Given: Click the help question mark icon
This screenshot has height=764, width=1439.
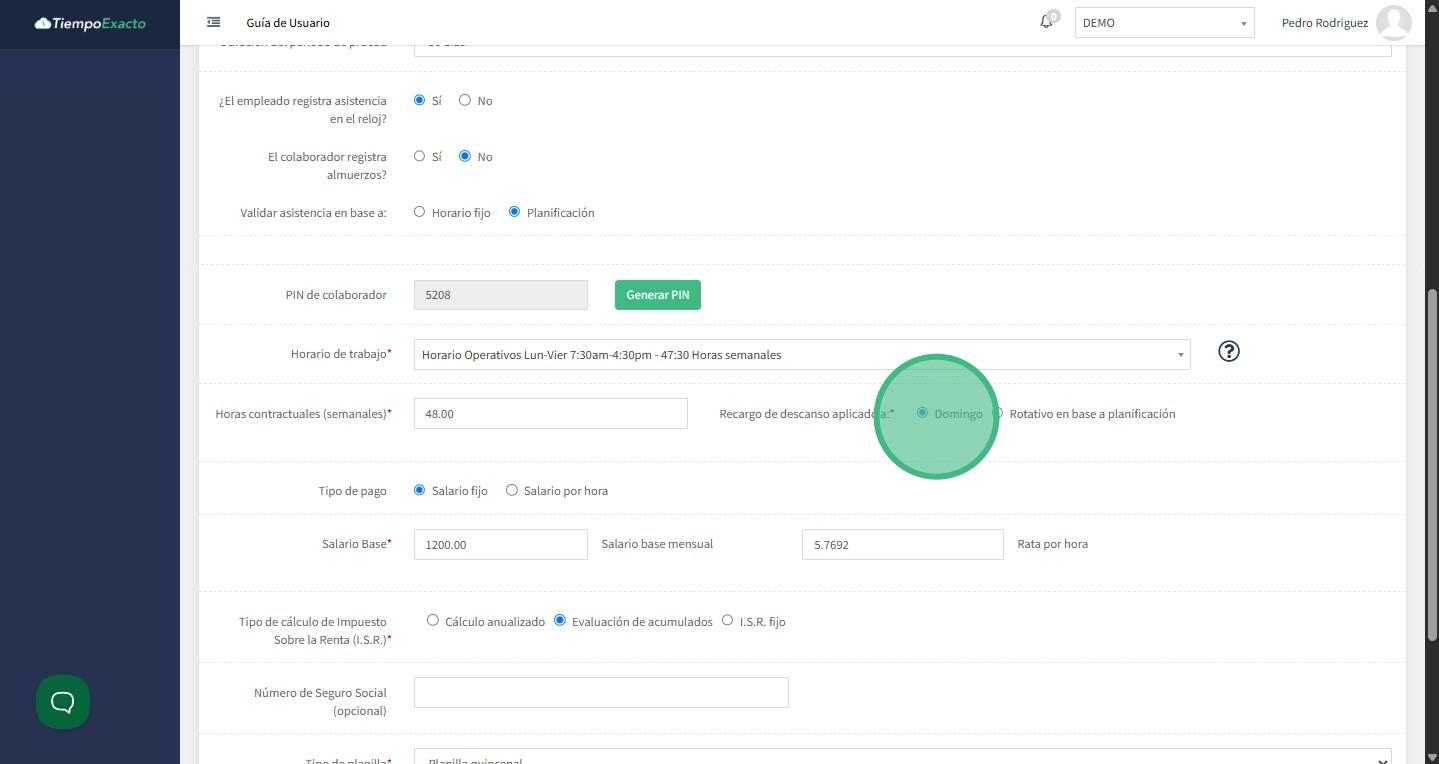Looking at the screenshot, I should (x=1228, y=351).
